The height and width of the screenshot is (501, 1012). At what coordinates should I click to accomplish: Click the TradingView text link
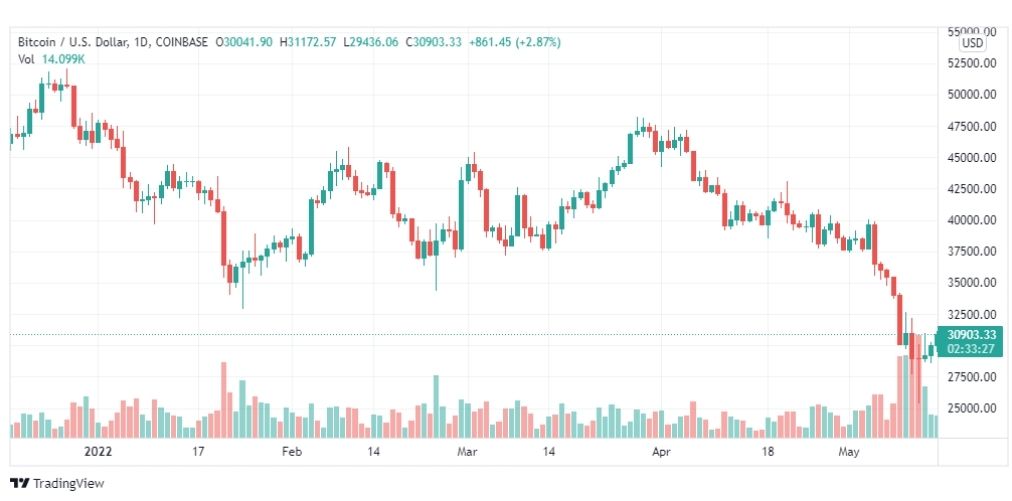68,484
